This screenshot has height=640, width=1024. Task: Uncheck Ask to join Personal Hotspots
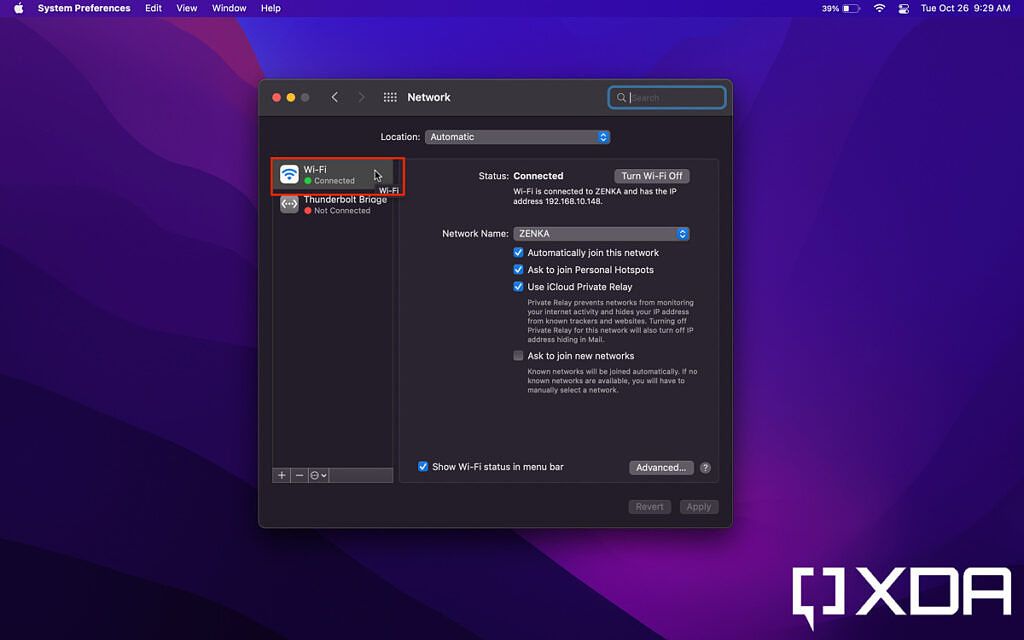[519, 269]
